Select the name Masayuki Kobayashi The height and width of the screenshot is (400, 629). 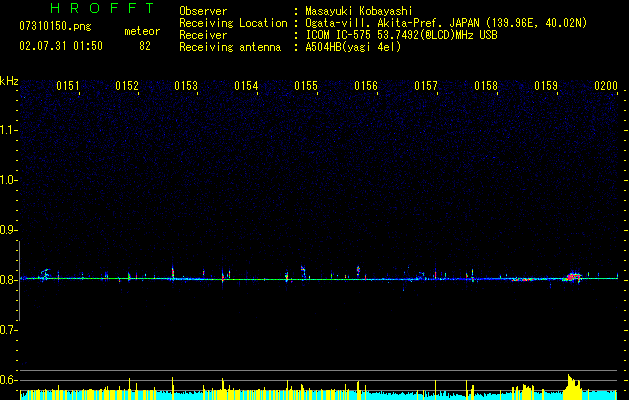tap(359, 11)
